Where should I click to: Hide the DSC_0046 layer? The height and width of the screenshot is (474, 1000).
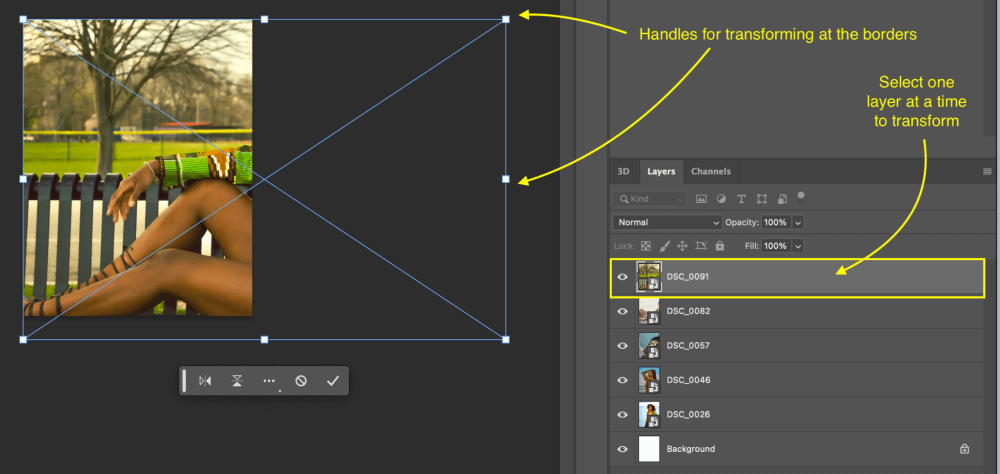point(623,380)
